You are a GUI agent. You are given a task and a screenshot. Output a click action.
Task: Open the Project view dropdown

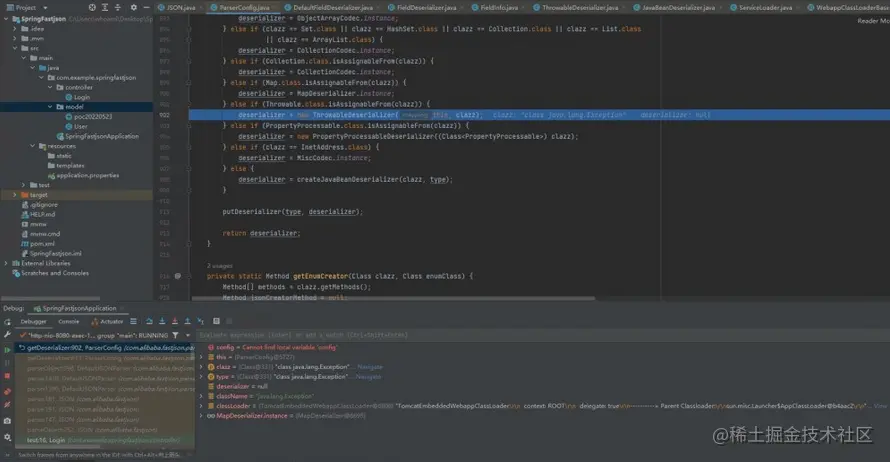pyautogui.click(x=45, y=7)
